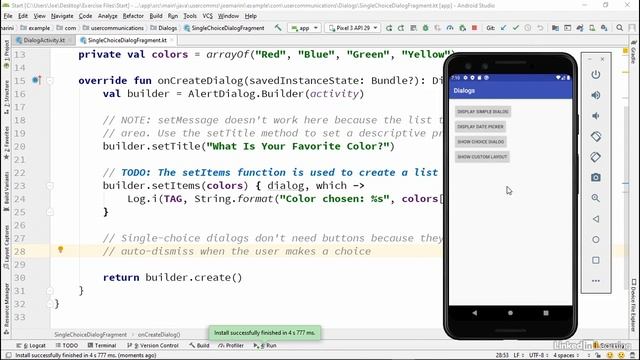The width and height of the screenshot is (640, 360).
Task: Click the emulator sidebar Back triangle
Action: (596, 219)
